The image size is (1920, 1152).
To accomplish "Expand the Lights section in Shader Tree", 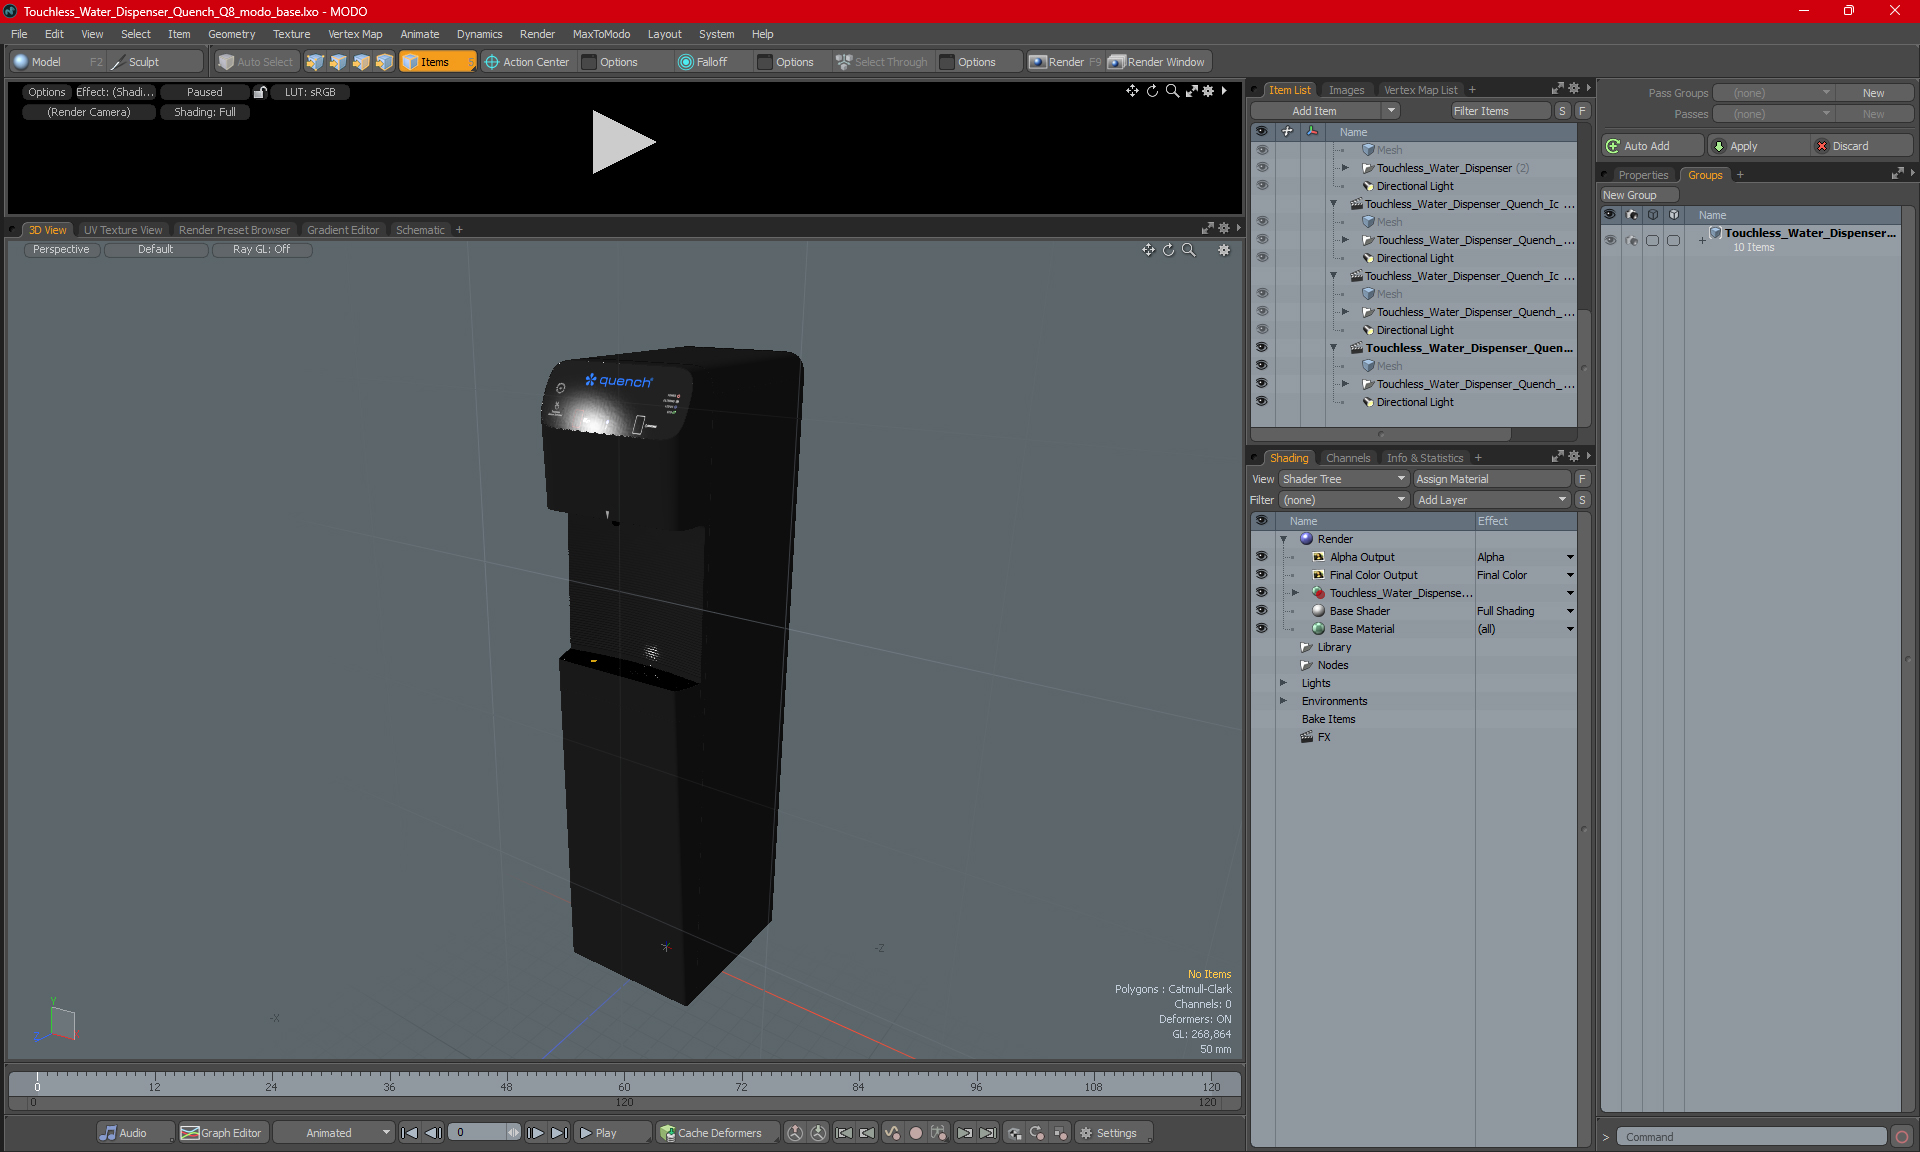I will tap(1284, 682).
